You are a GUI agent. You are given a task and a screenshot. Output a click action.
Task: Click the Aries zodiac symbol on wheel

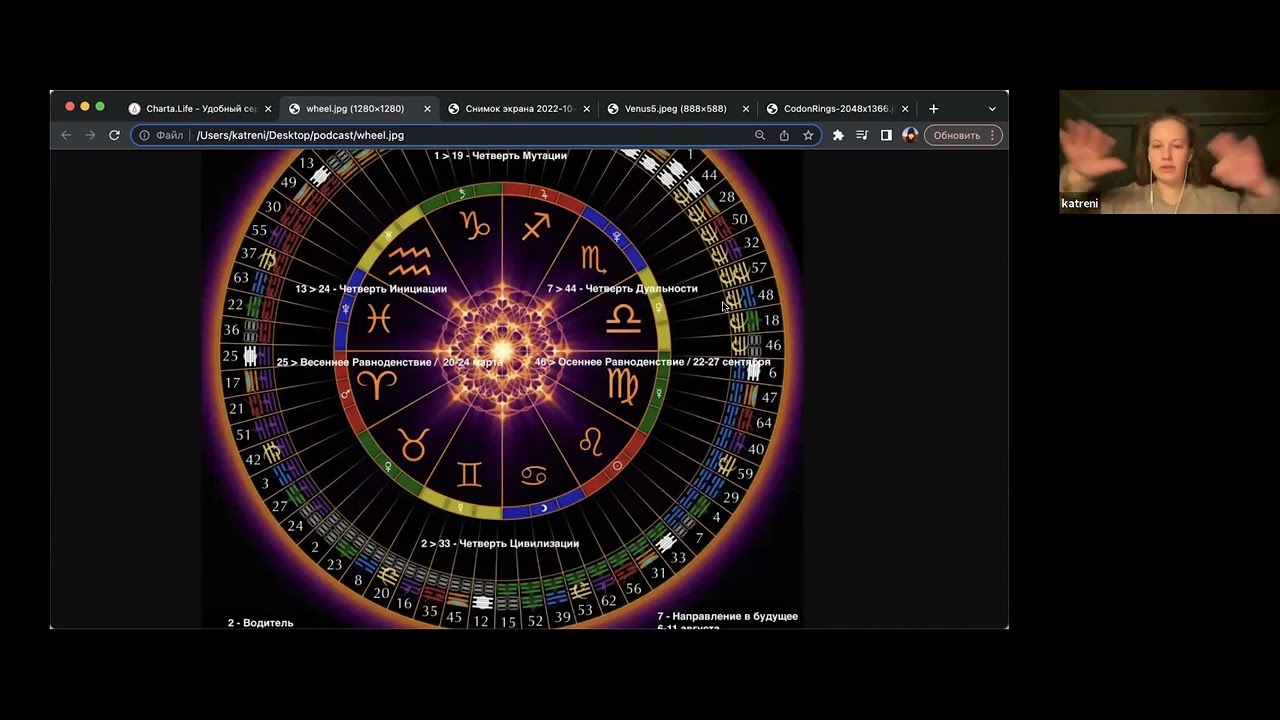click(377, 384)
